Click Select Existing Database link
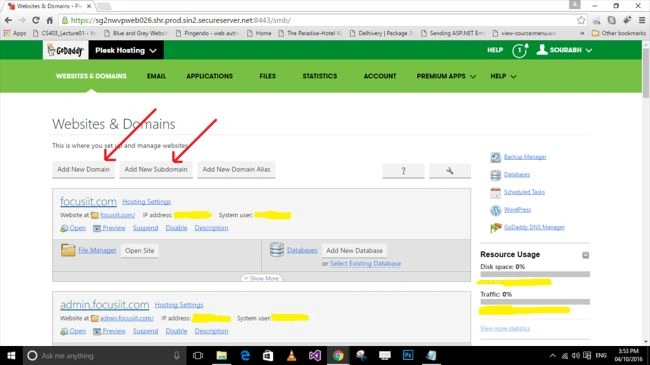Image resolution: width=650 pixels, height=365 pixels. (x=365, y=263)
